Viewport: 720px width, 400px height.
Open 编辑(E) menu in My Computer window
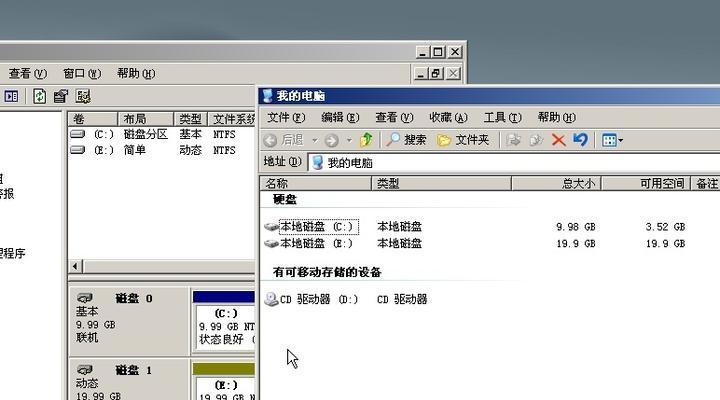pos(340,118)
